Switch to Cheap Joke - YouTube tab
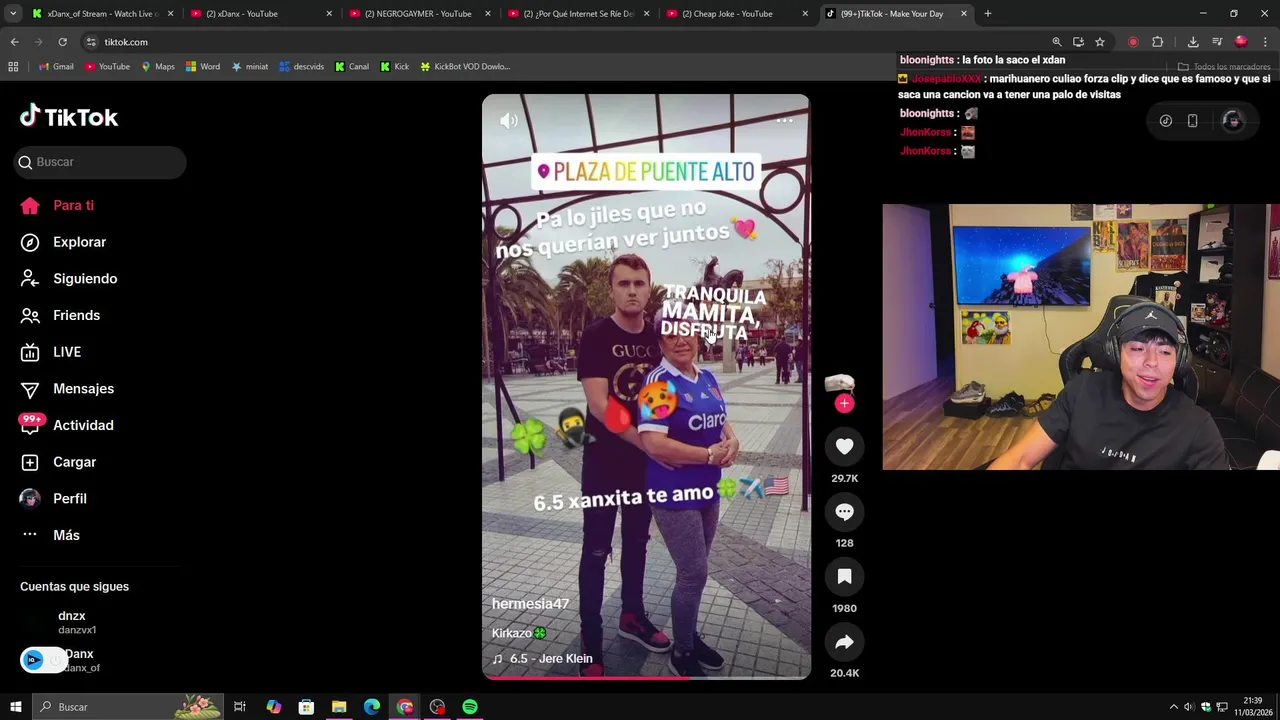1280x720 pixels. coord(739,14)
